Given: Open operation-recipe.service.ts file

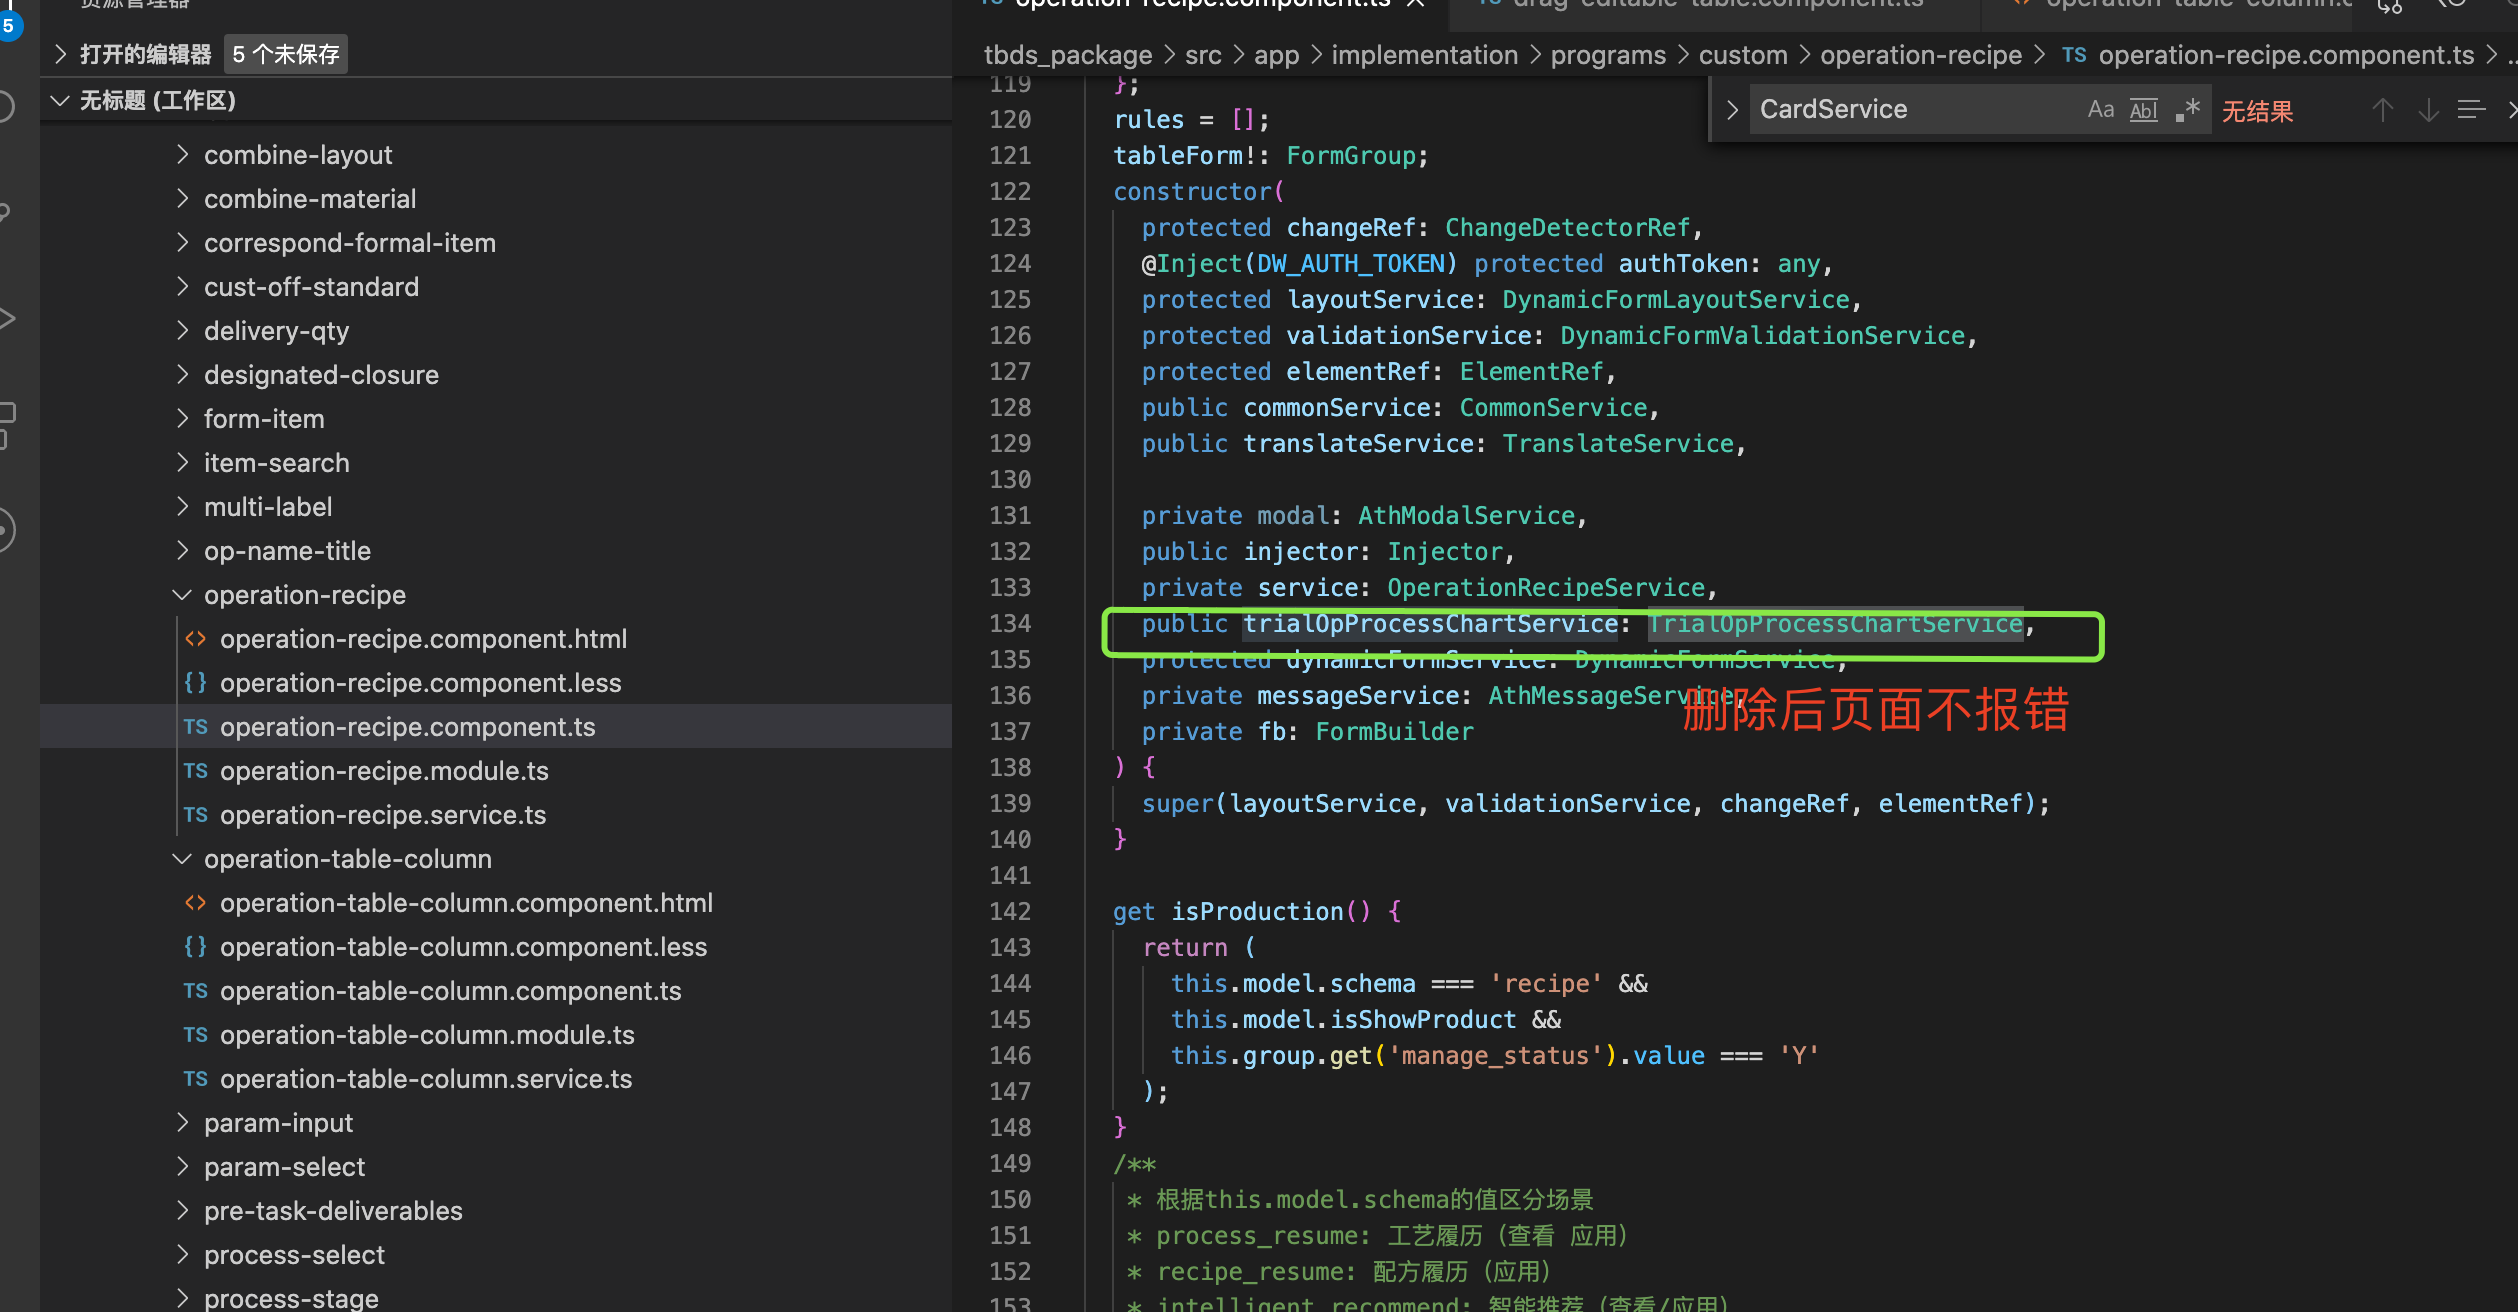Looking at the screenshot, I should (383, 815).
